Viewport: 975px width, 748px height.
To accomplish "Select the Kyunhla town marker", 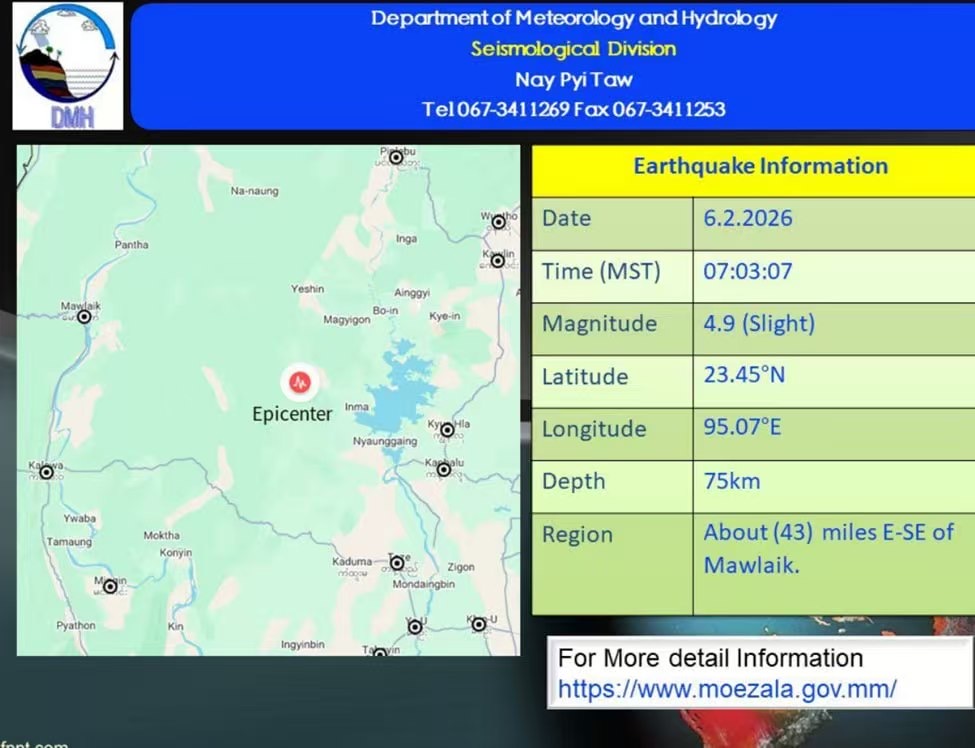I will (447, 430).
